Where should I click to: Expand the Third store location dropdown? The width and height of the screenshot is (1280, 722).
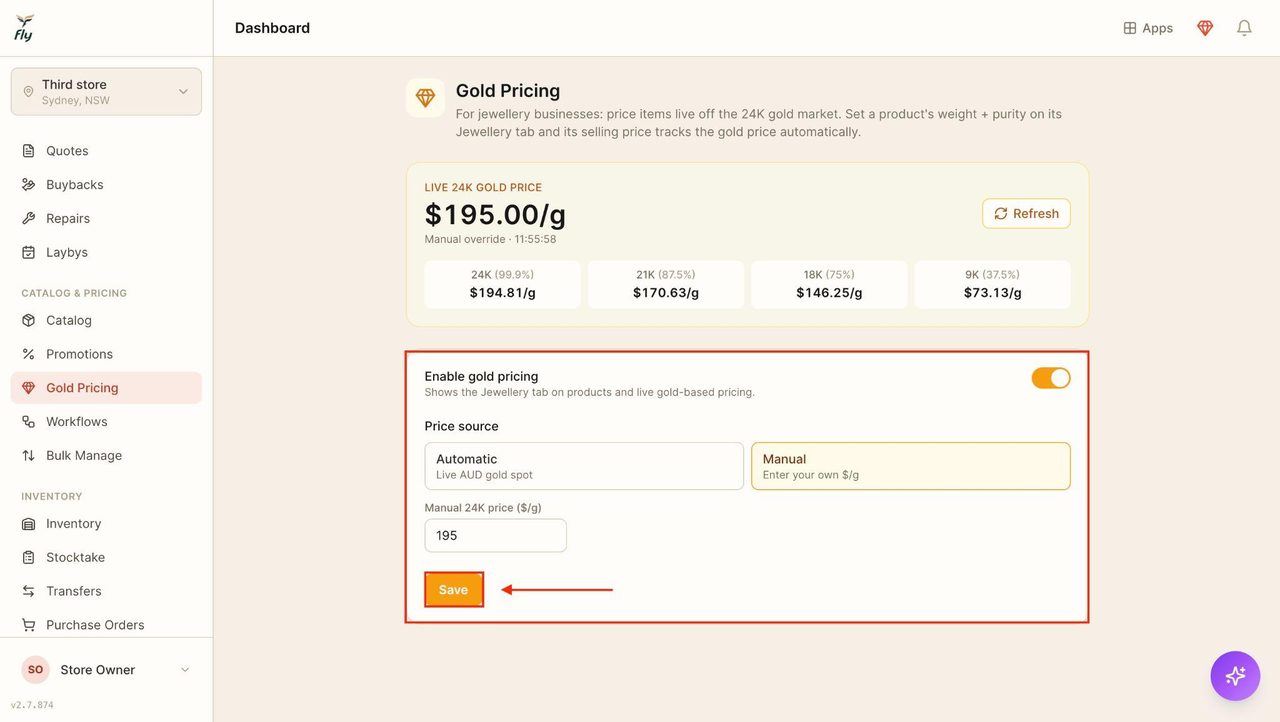(106, 92)
